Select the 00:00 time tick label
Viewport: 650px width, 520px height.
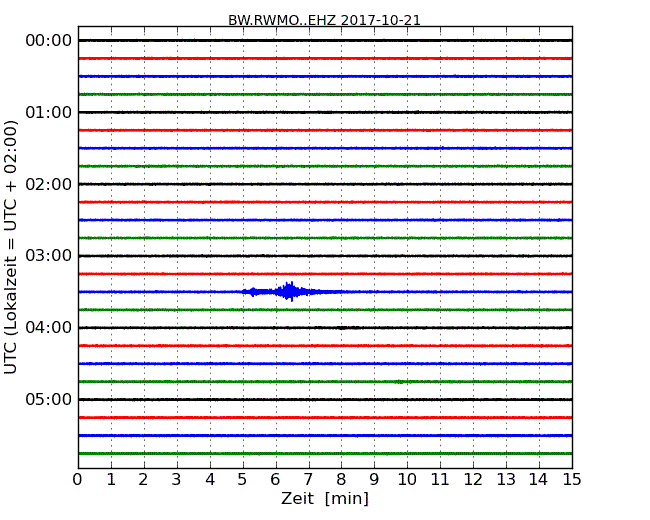coord(49,41)
